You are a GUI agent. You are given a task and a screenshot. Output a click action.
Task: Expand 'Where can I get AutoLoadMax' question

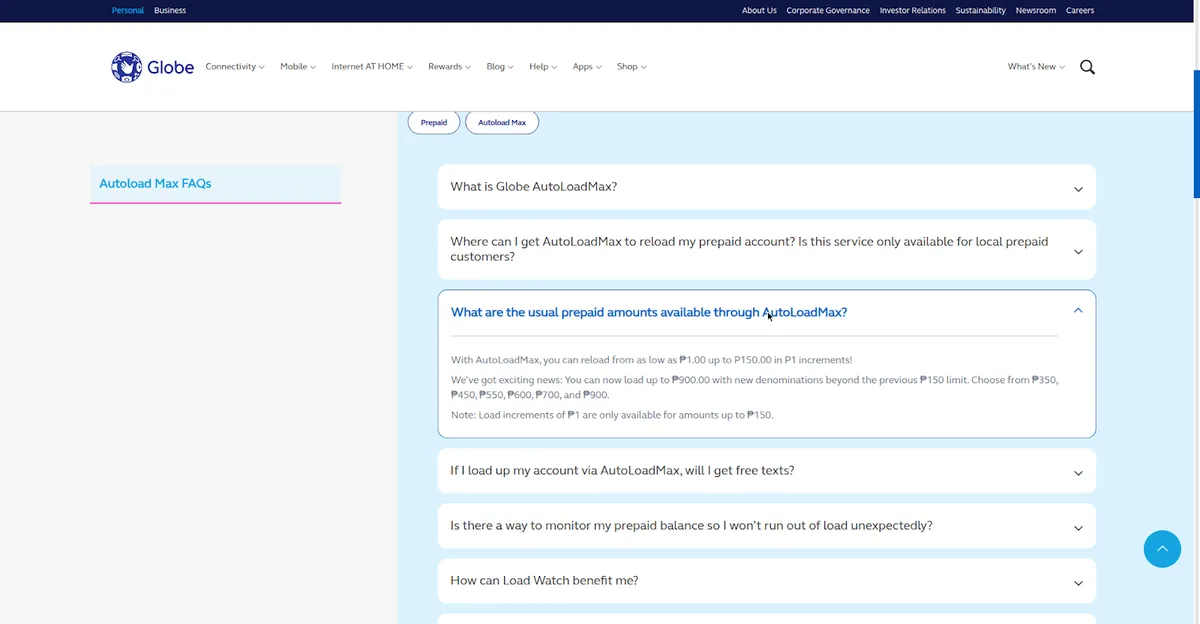pos(766,249)
